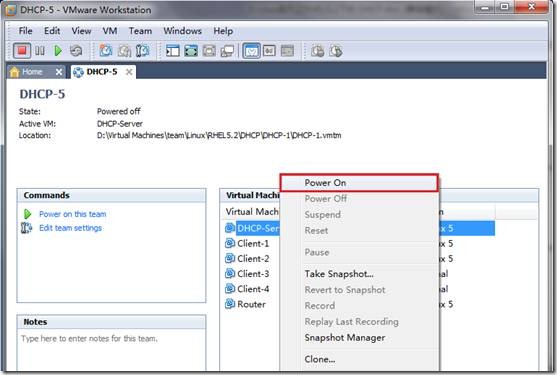
Task: Open the Windows menu
Action: pyautogui.click(x=183, y=31)
